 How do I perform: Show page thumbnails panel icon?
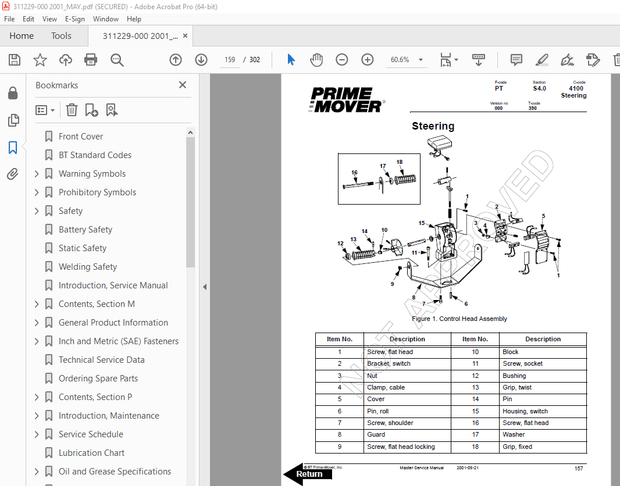tap(13, 120)
